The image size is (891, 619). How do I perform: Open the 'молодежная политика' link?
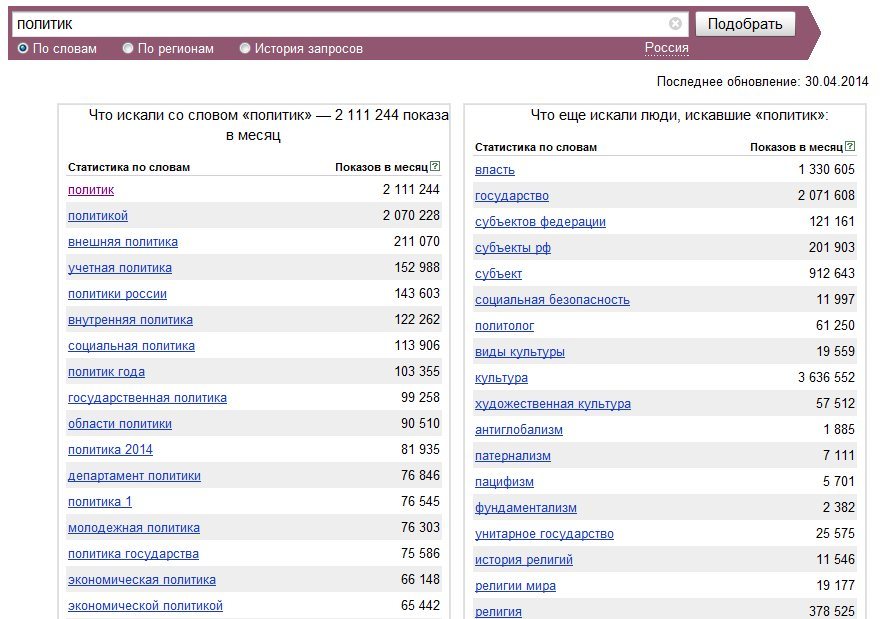(x=134, y=528)
